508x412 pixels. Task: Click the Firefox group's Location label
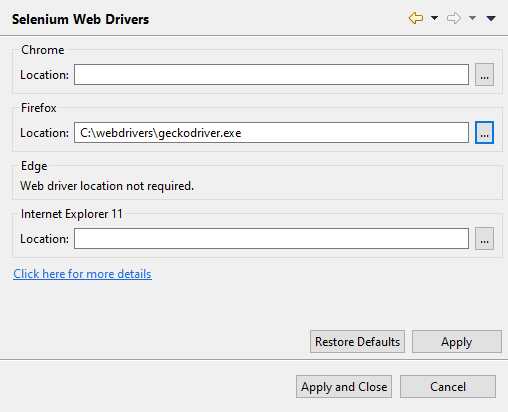coord(44,133)
